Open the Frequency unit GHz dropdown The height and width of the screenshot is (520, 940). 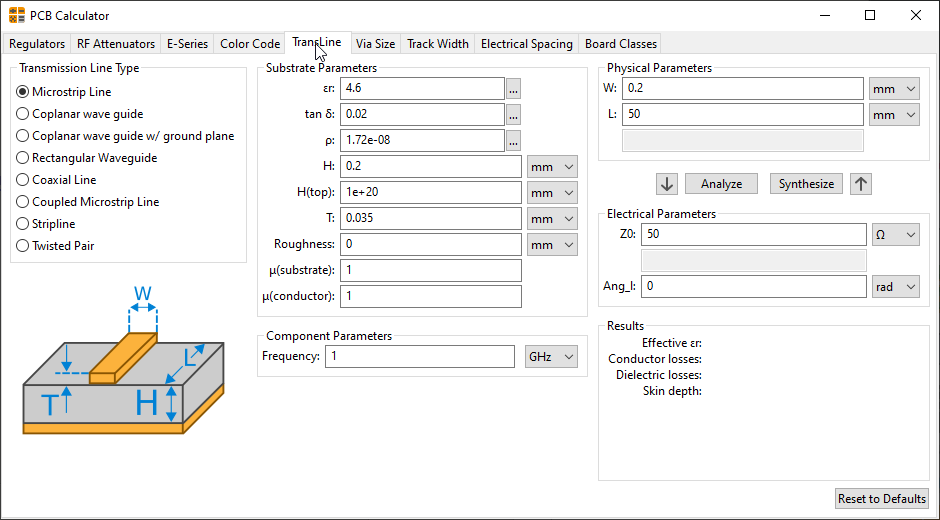[552, 357]
